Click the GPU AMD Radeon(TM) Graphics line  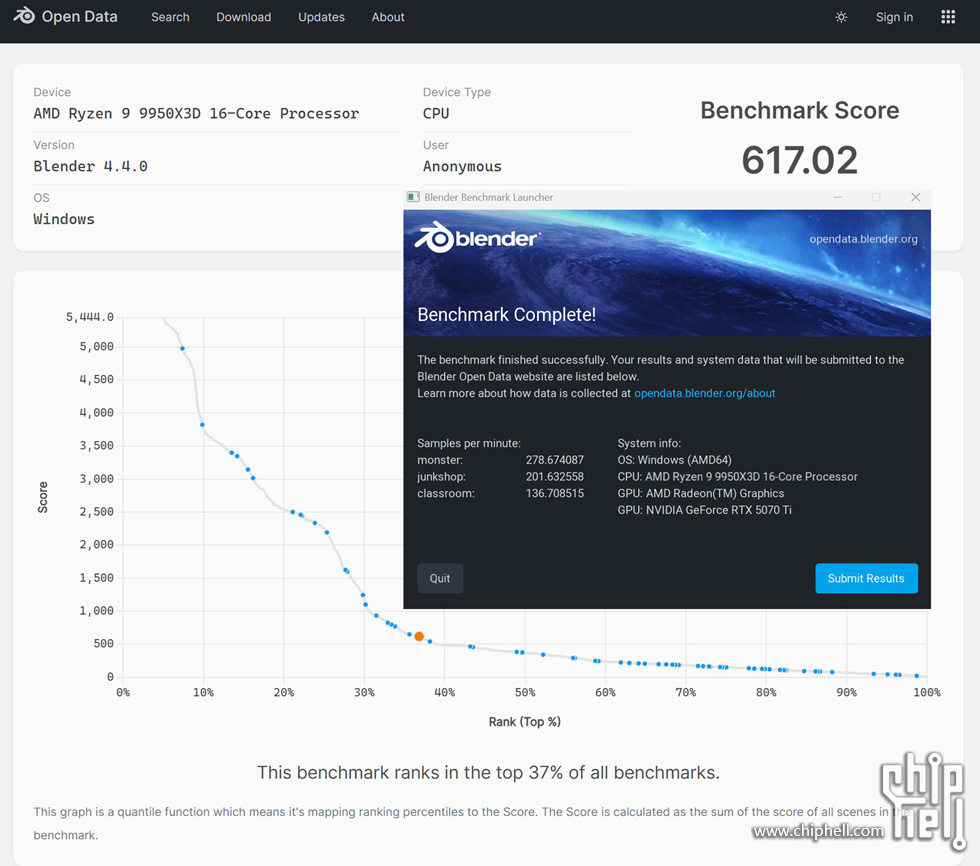(x=701, y=493)
